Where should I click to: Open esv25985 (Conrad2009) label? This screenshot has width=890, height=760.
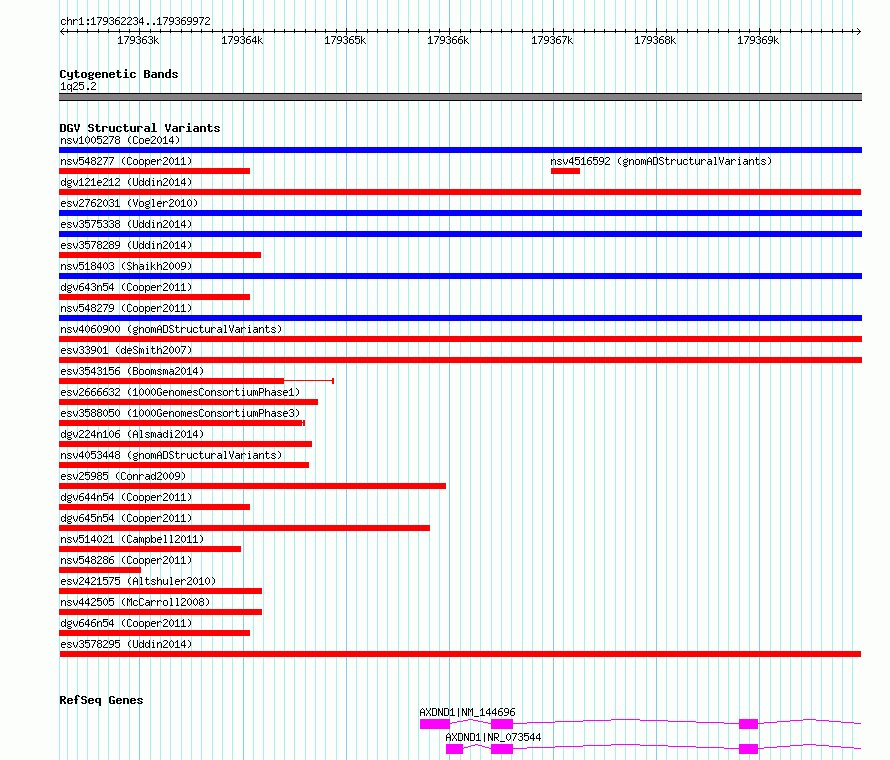click(123, 476)
